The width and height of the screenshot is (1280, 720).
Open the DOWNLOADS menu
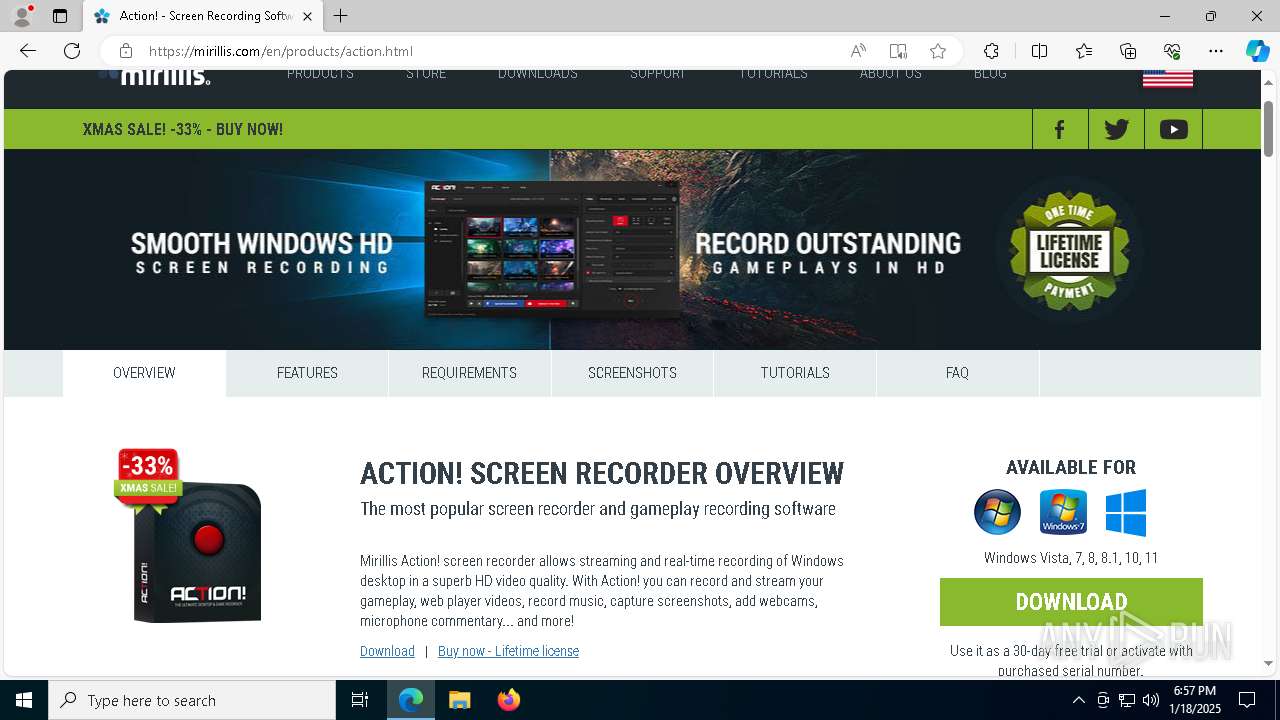point(538,75)
